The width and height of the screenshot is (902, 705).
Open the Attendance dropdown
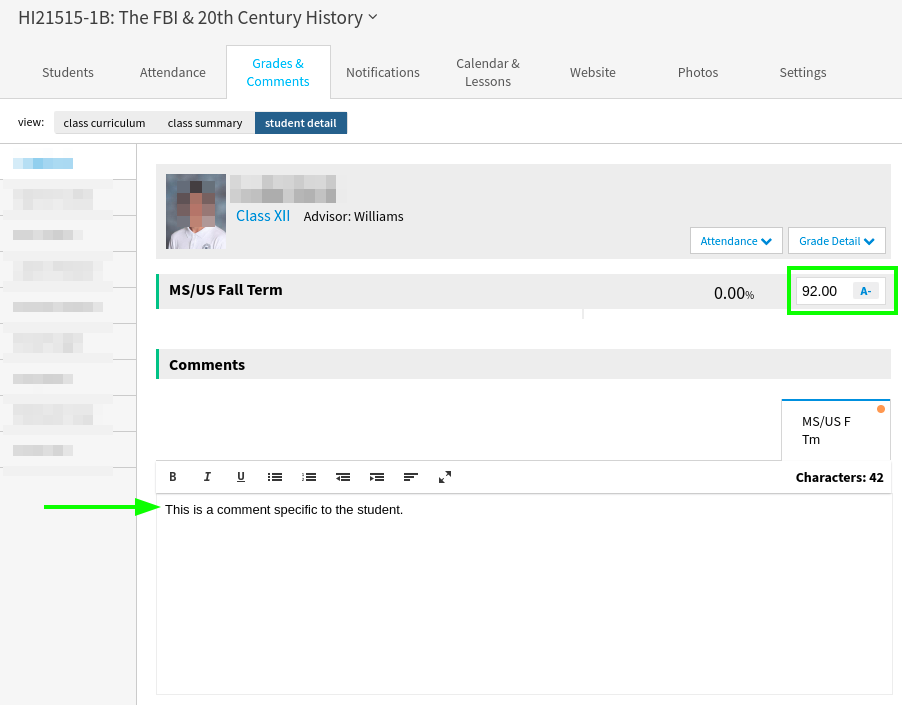(736, 241)
